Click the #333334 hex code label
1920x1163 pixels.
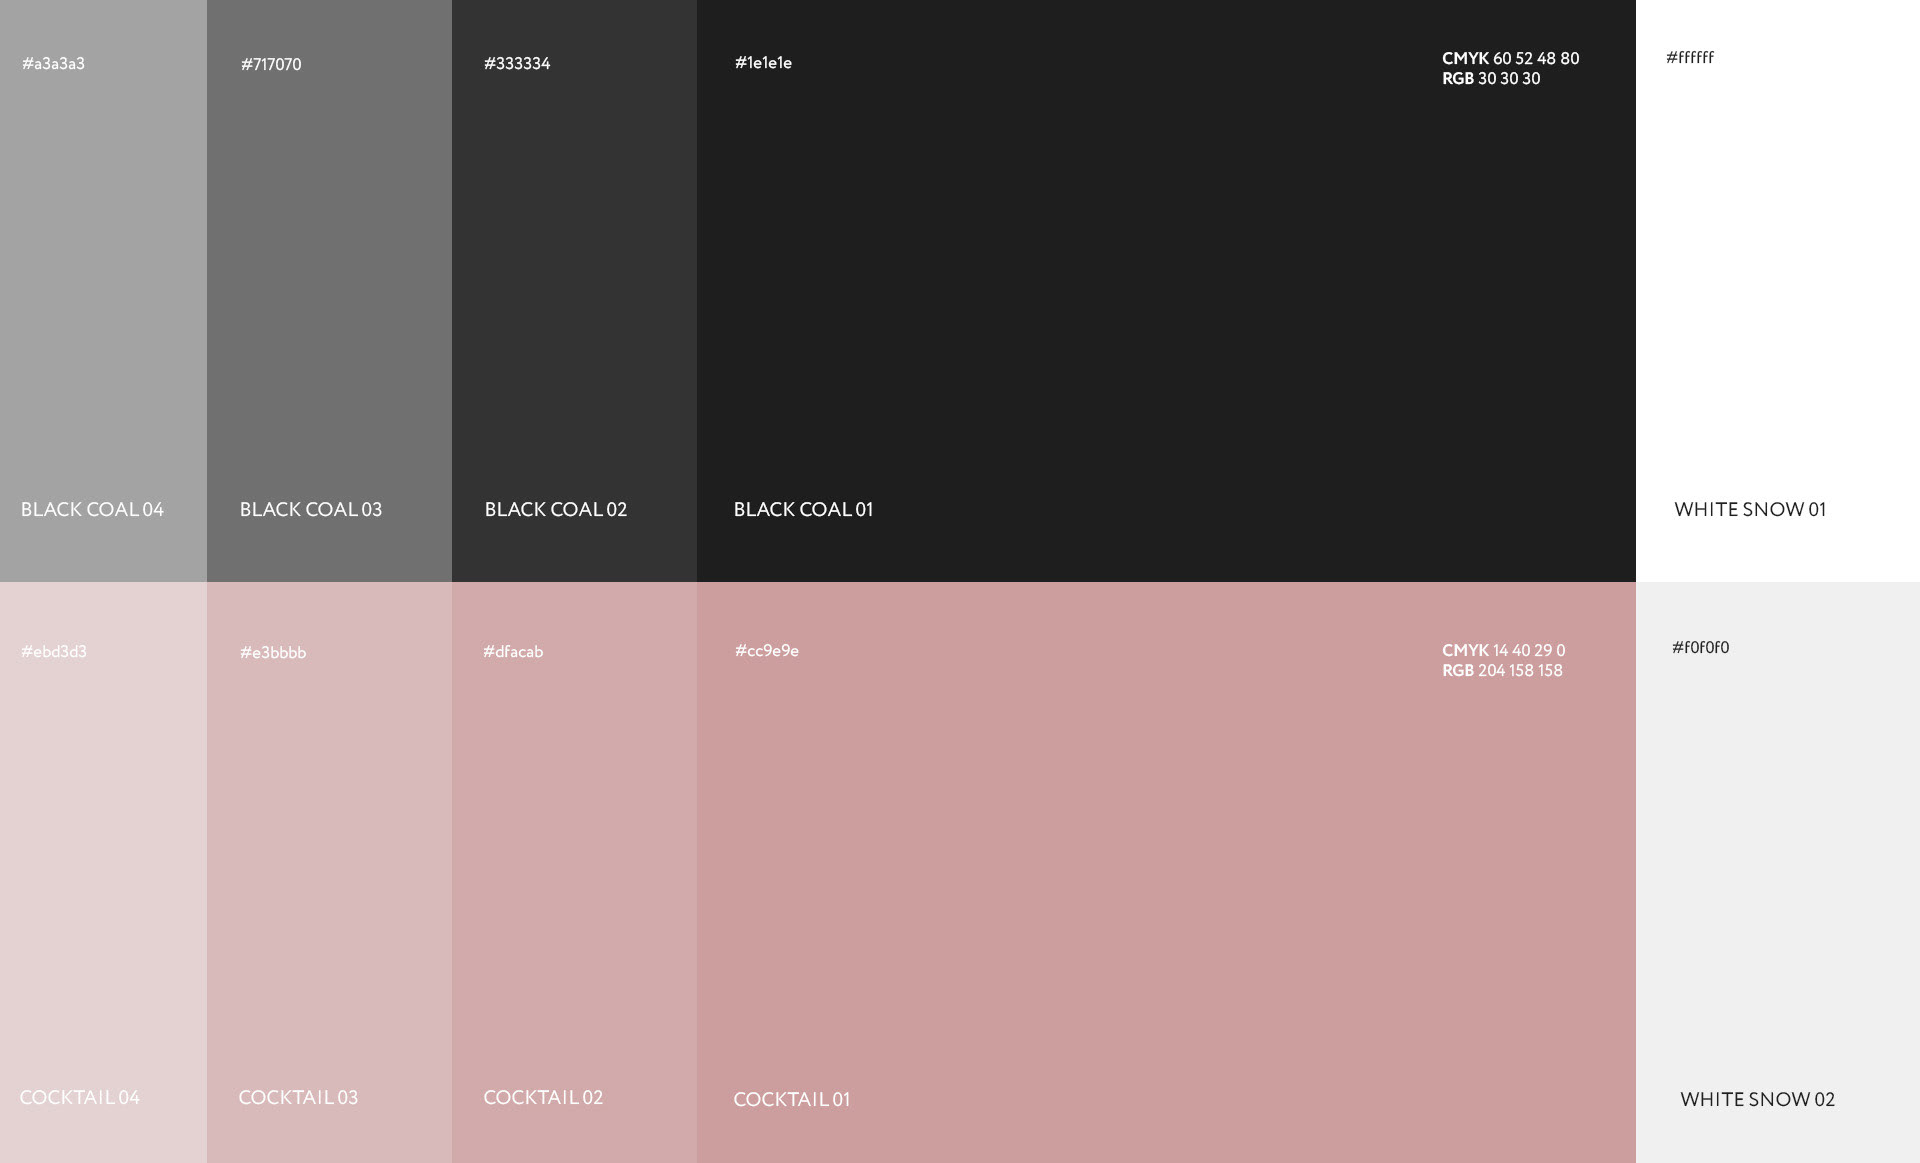coord(517,64)
